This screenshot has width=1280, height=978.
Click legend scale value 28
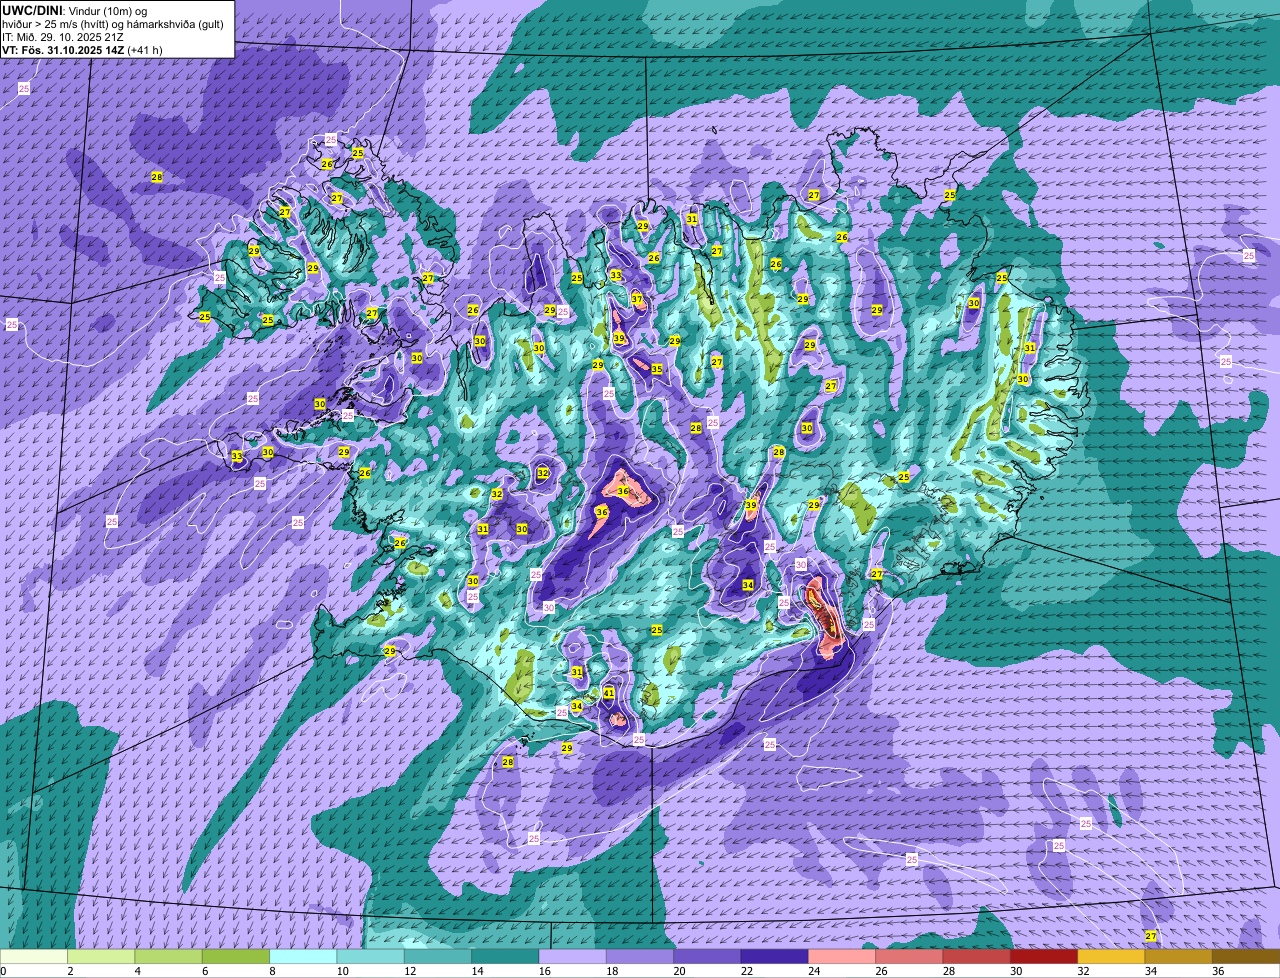click(949, 971)
